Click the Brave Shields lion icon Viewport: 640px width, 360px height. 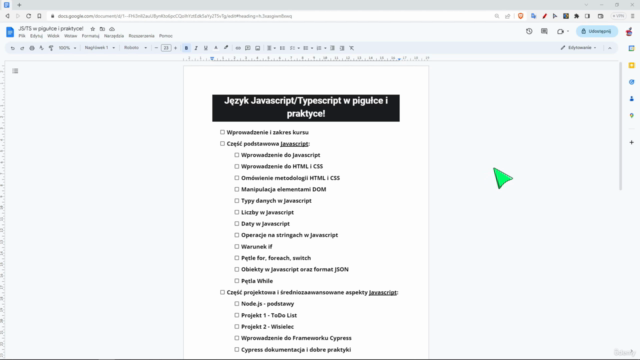click(520, 16)
